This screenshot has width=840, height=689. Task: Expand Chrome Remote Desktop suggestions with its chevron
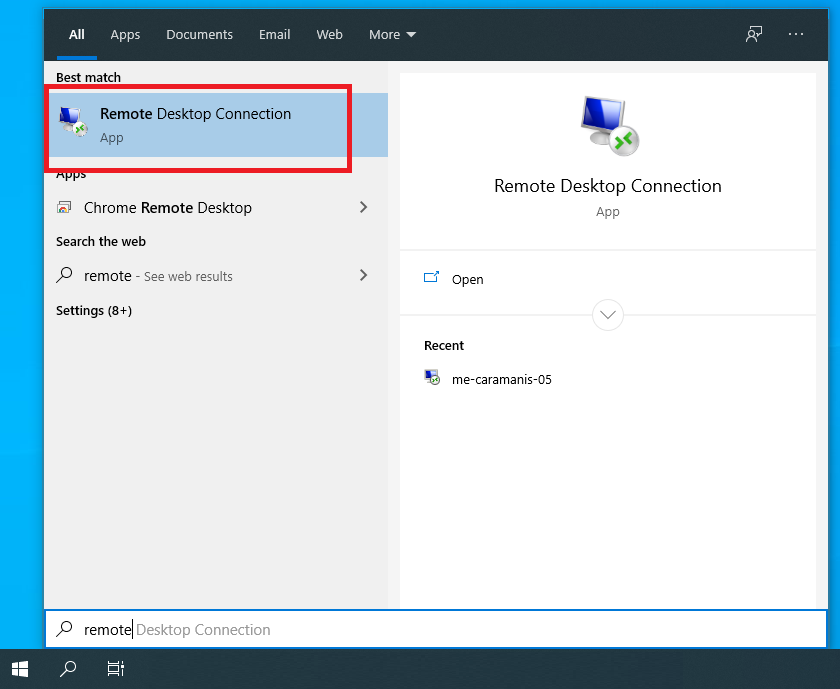[364, 207]
